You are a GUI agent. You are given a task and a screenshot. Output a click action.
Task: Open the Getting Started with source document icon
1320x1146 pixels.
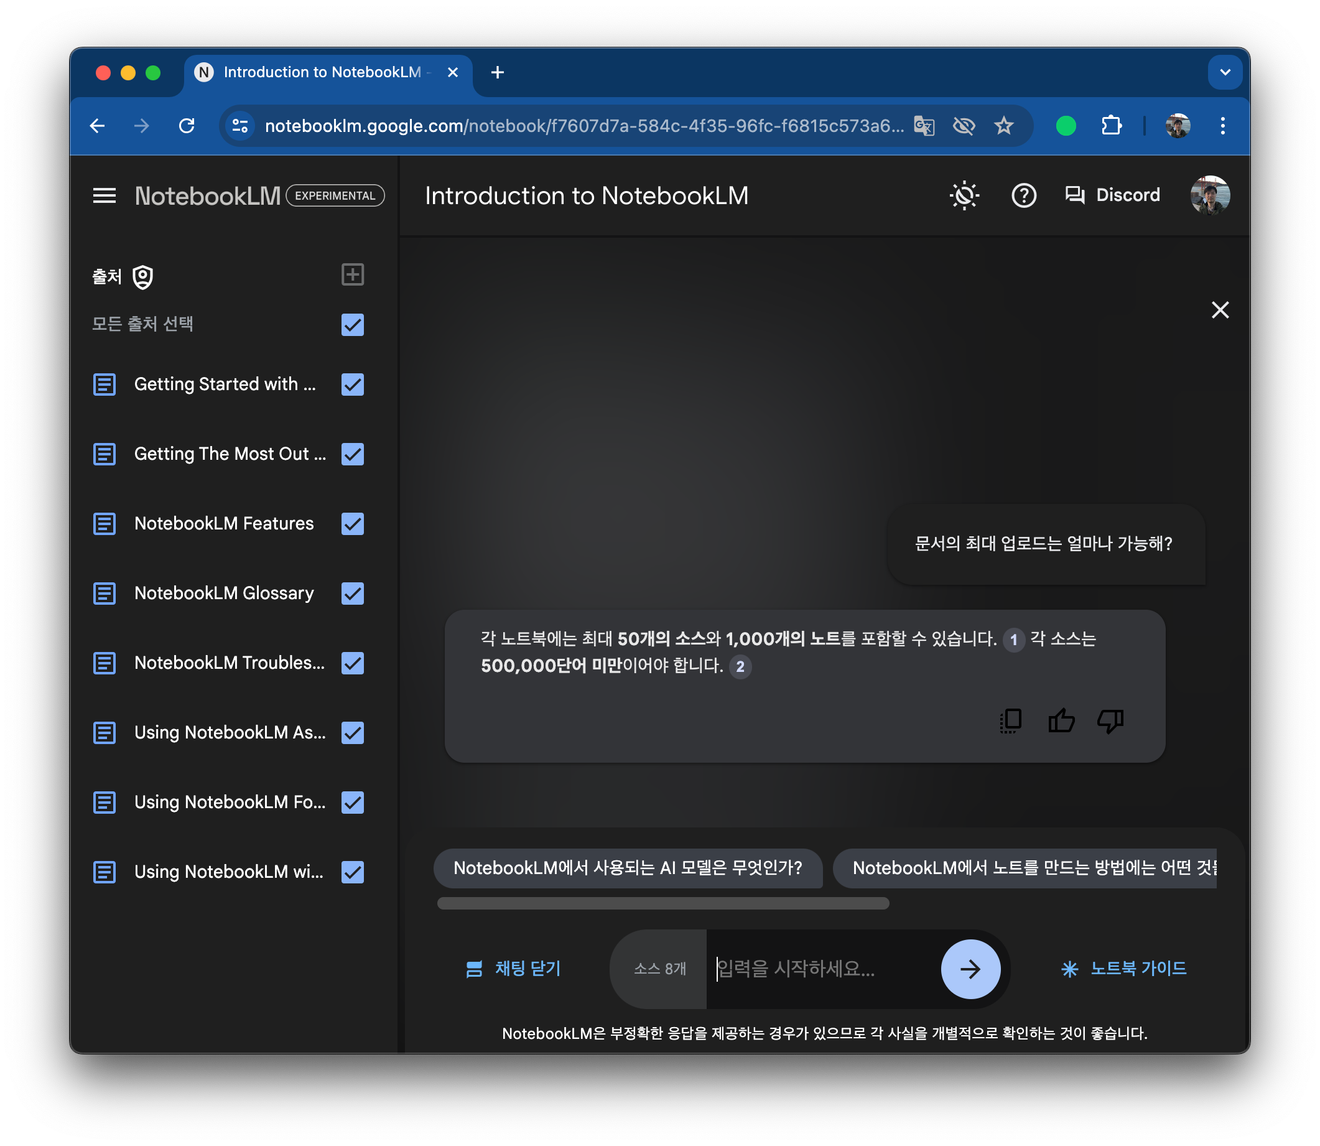105,385
